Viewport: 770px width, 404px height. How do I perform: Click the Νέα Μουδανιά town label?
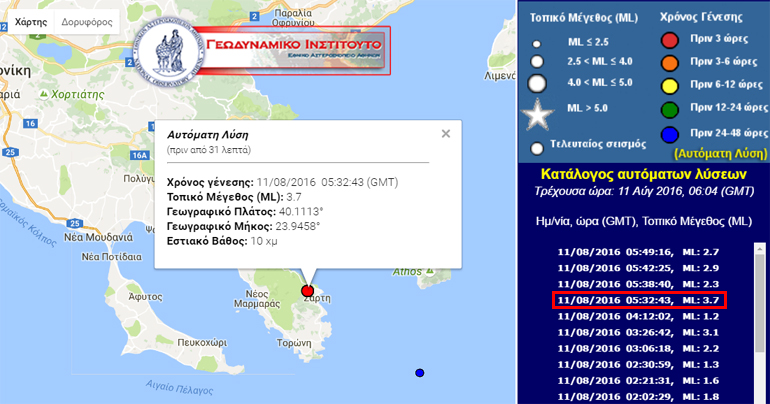(x=98, y=238)
